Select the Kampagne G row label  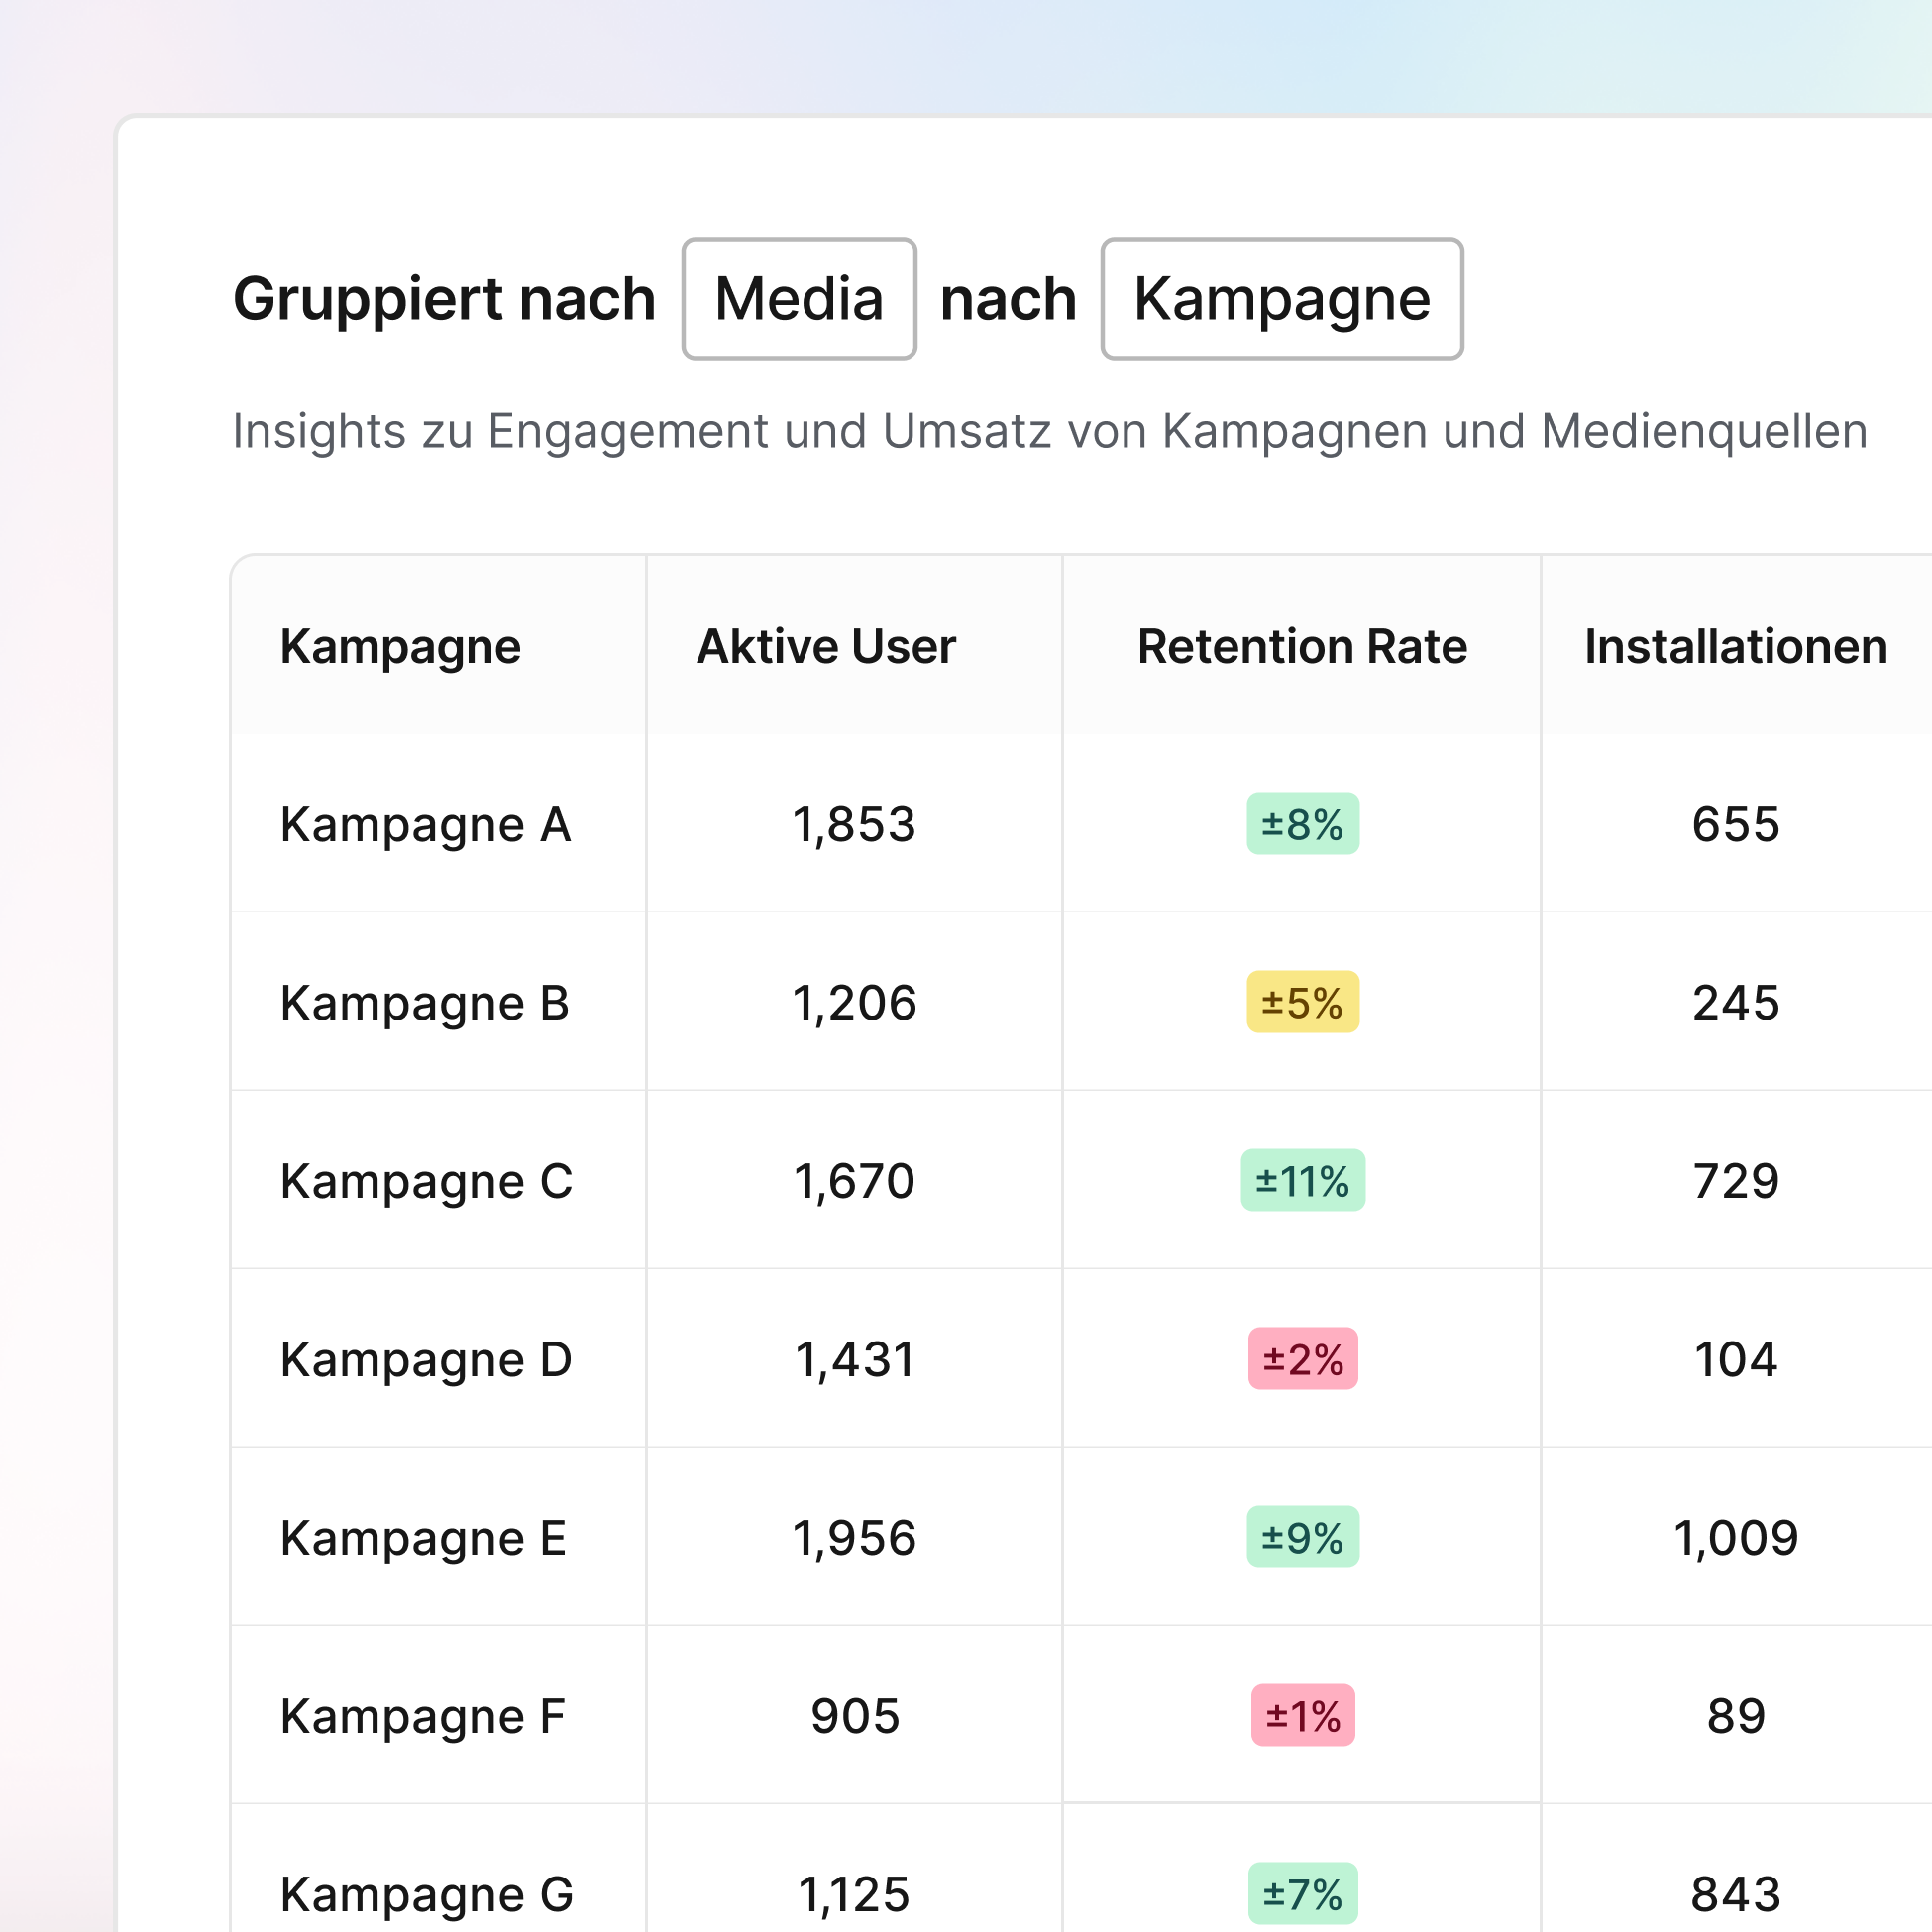pos(426,1894)
